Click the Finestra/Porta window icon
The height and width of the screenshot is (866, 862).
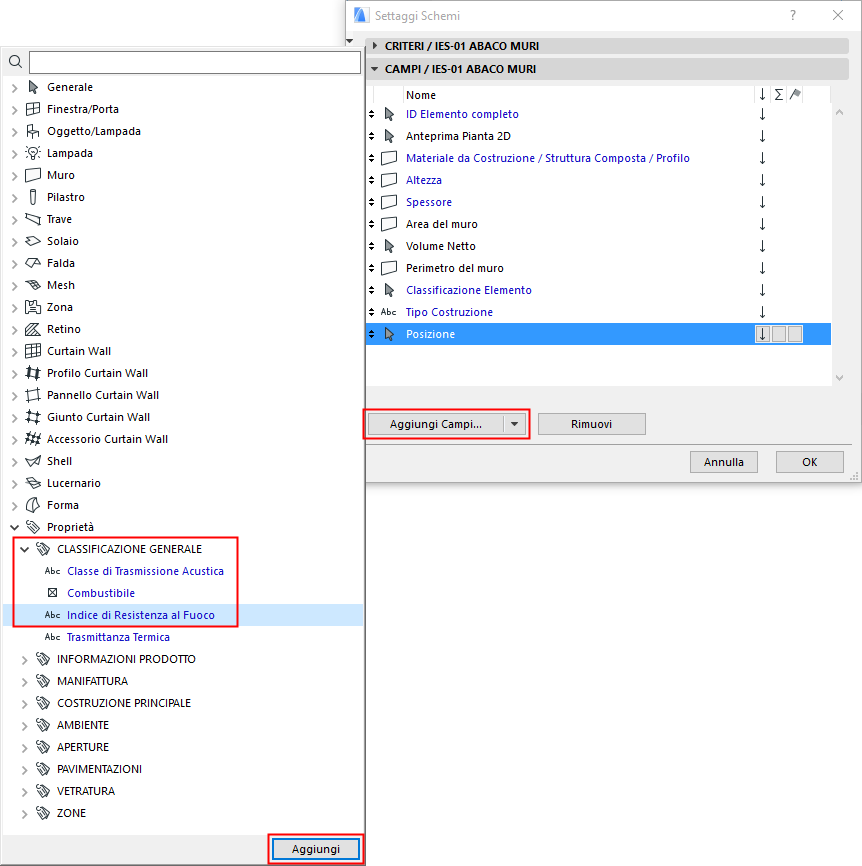click(33, 109)
